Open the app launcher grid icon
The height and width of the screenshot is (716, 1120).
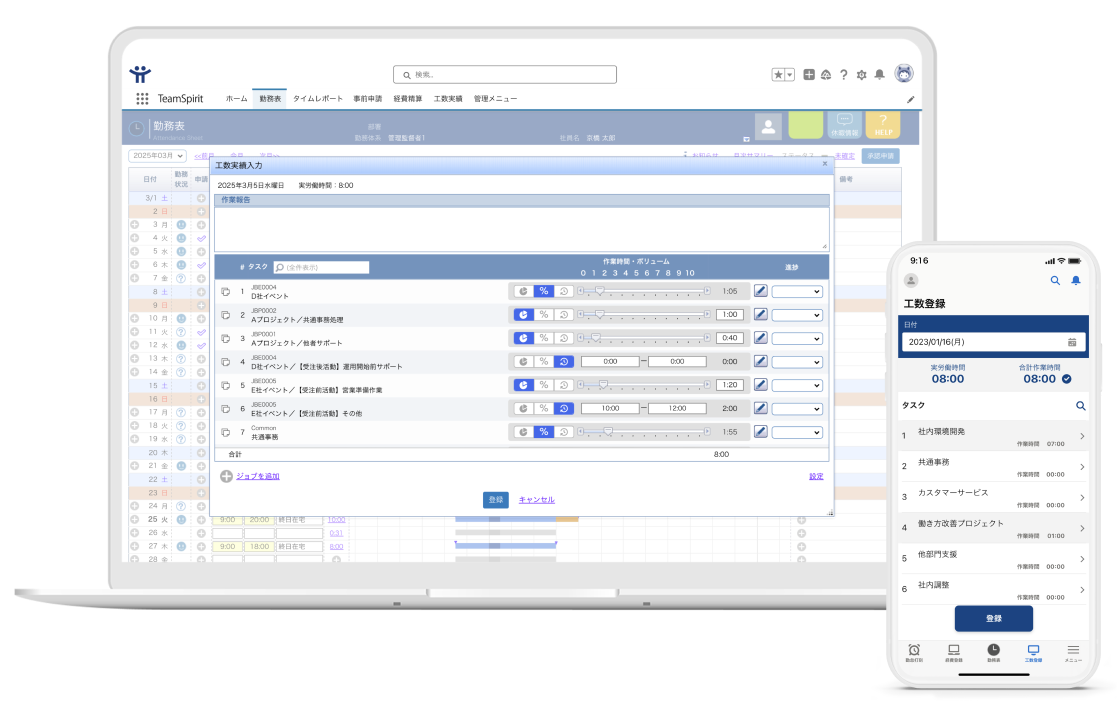142,99
